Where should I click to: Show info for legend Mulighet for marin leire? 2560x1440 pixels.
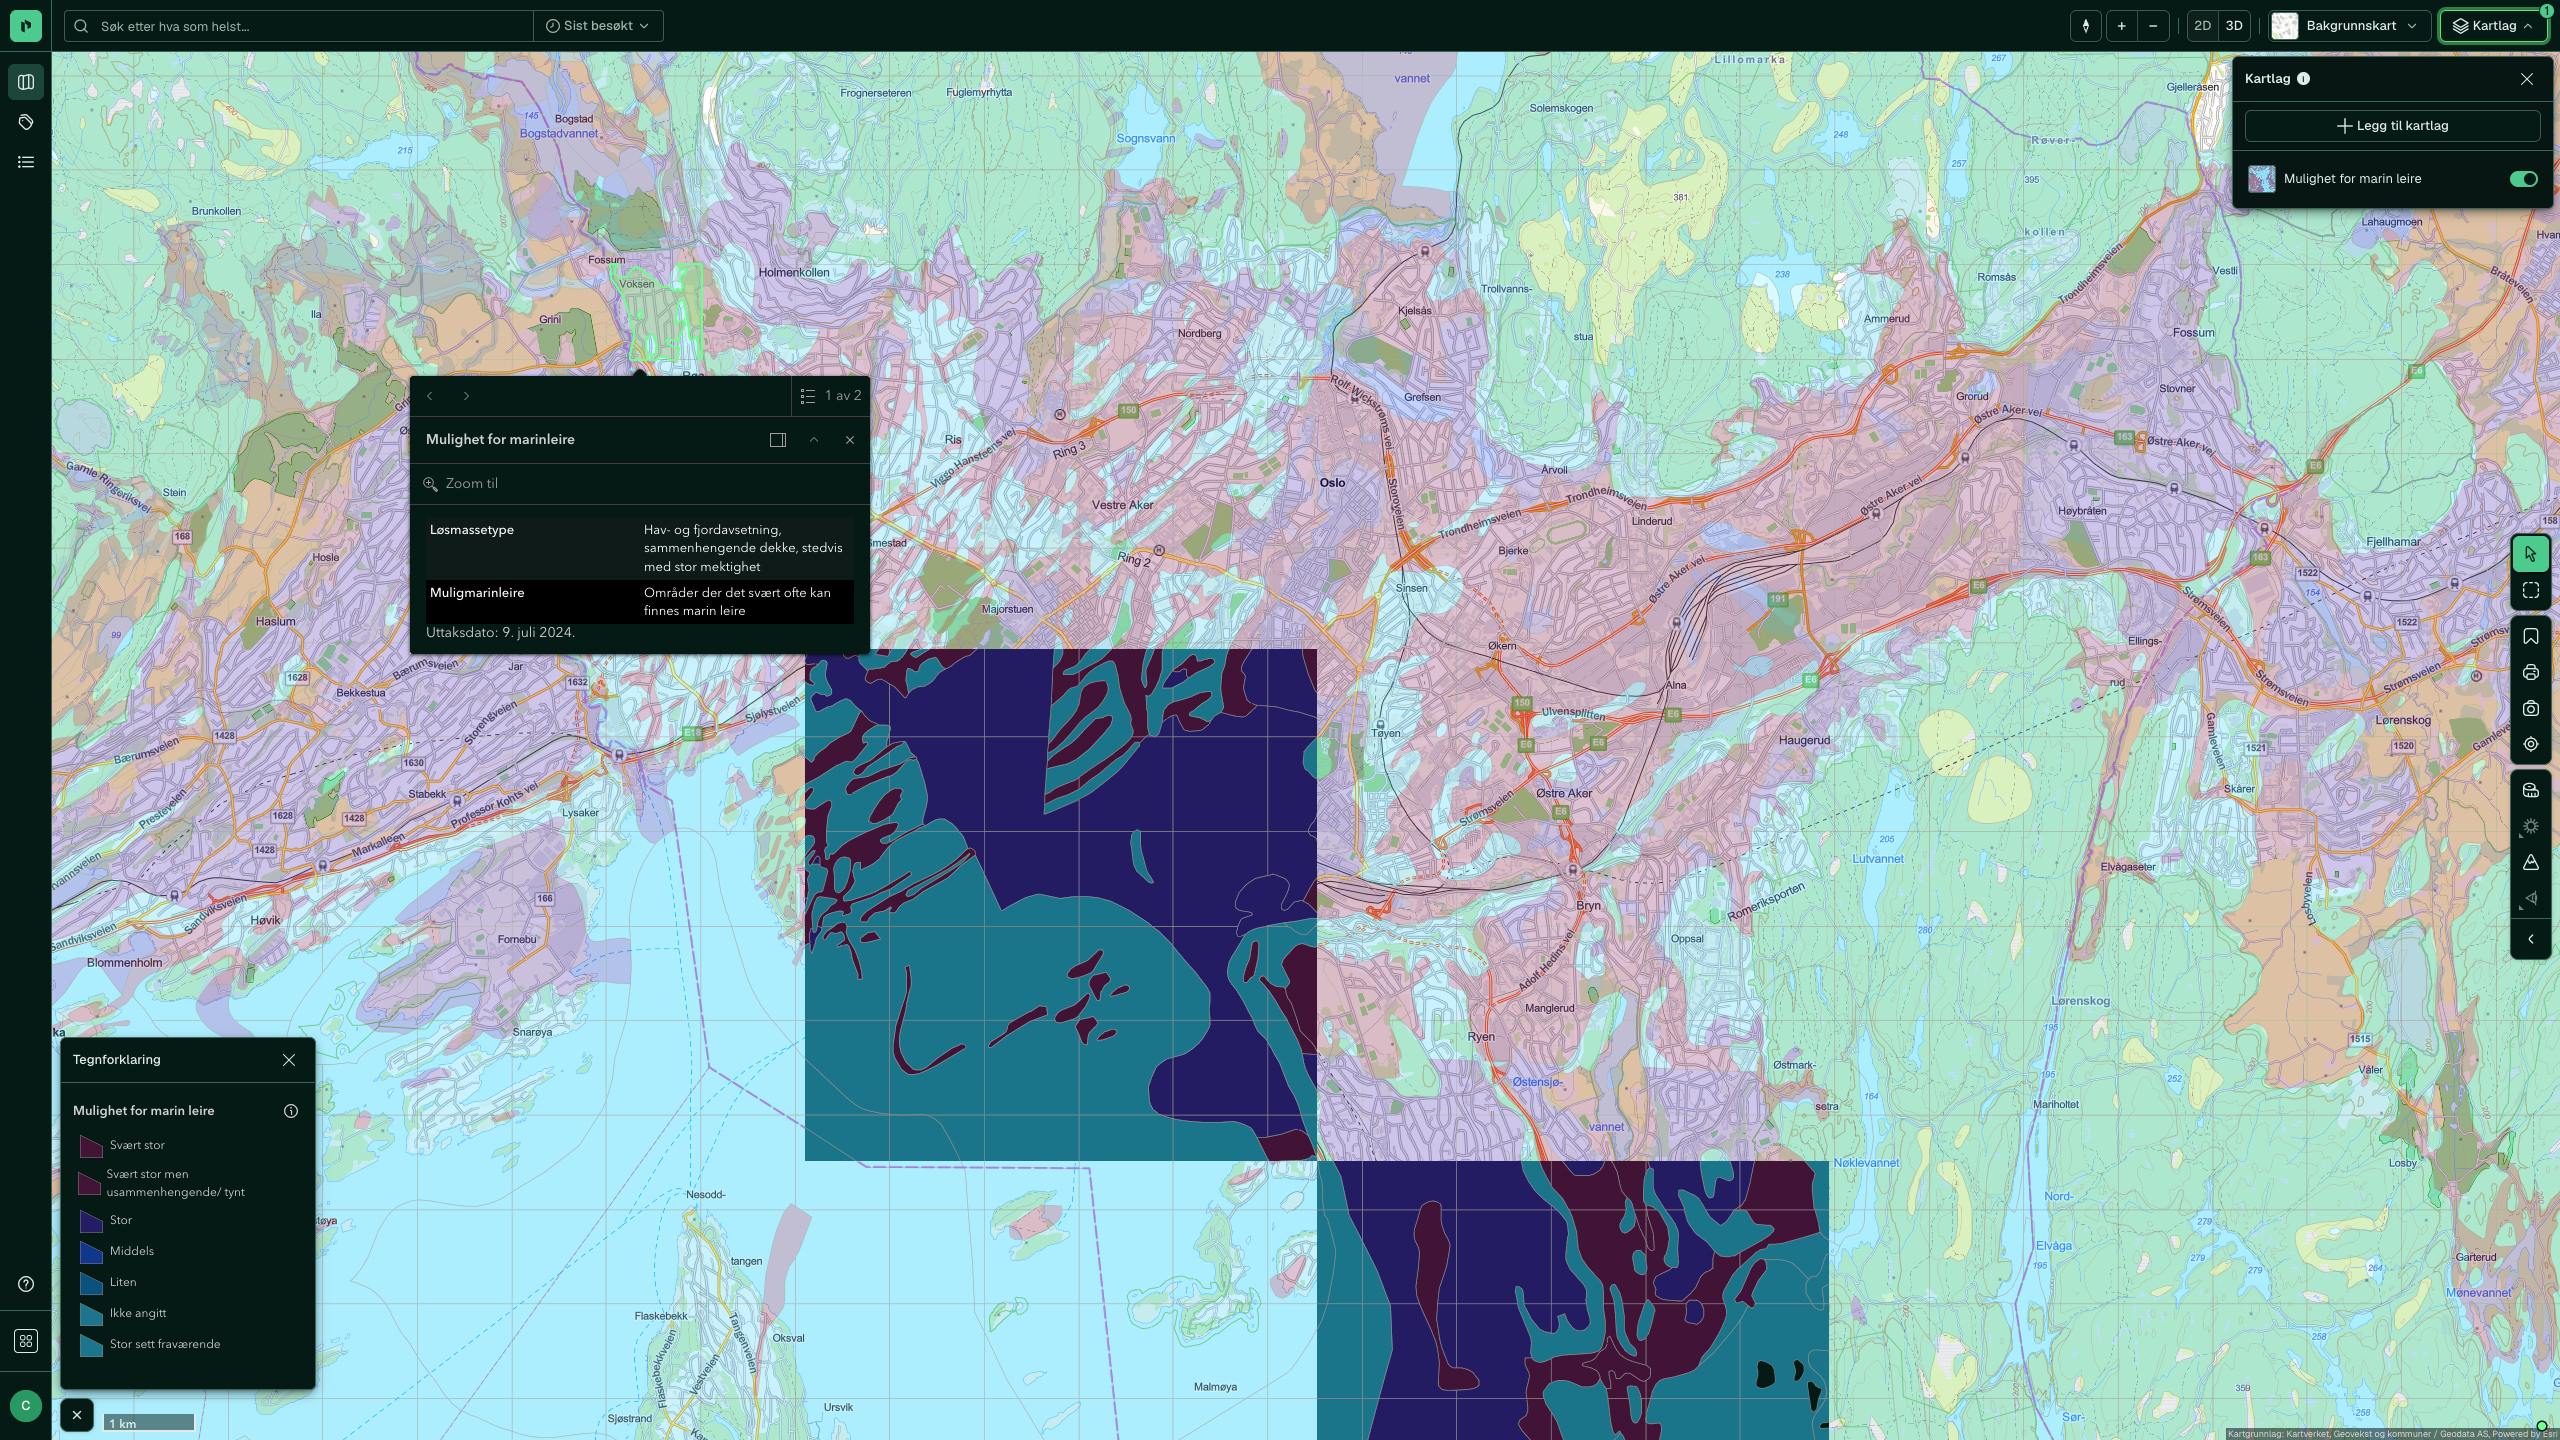pyautogui.click(x=291, y=1111)
